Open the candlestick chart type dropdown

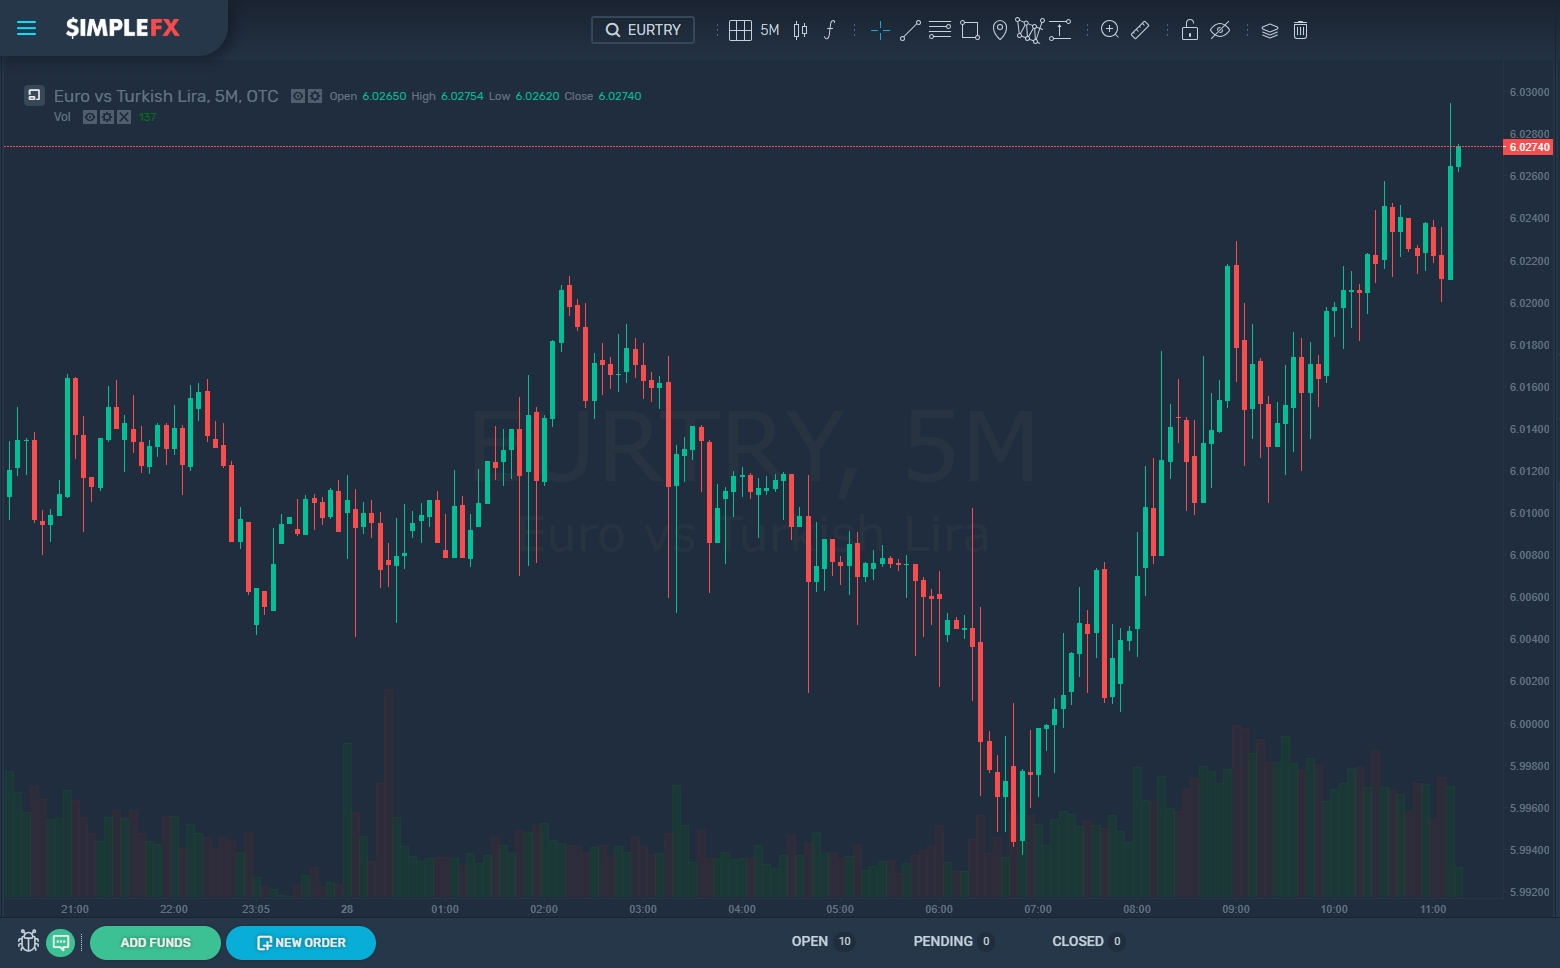click(x=800, y=30)
